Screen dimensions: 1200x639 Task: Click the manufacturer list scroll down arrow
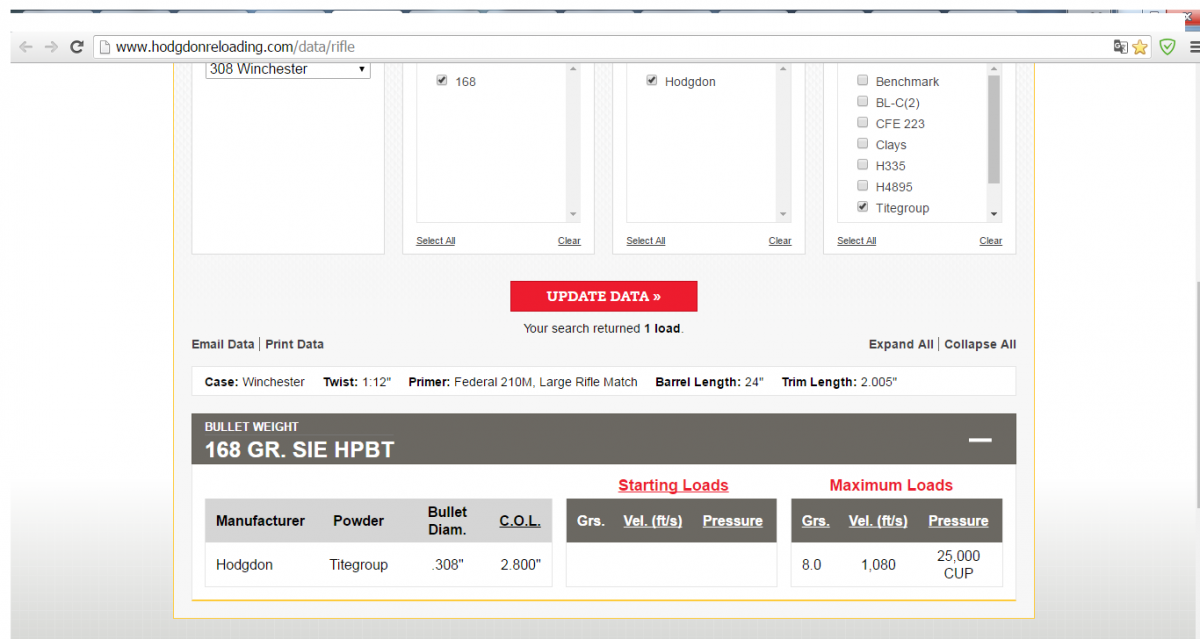coord(783,214)
